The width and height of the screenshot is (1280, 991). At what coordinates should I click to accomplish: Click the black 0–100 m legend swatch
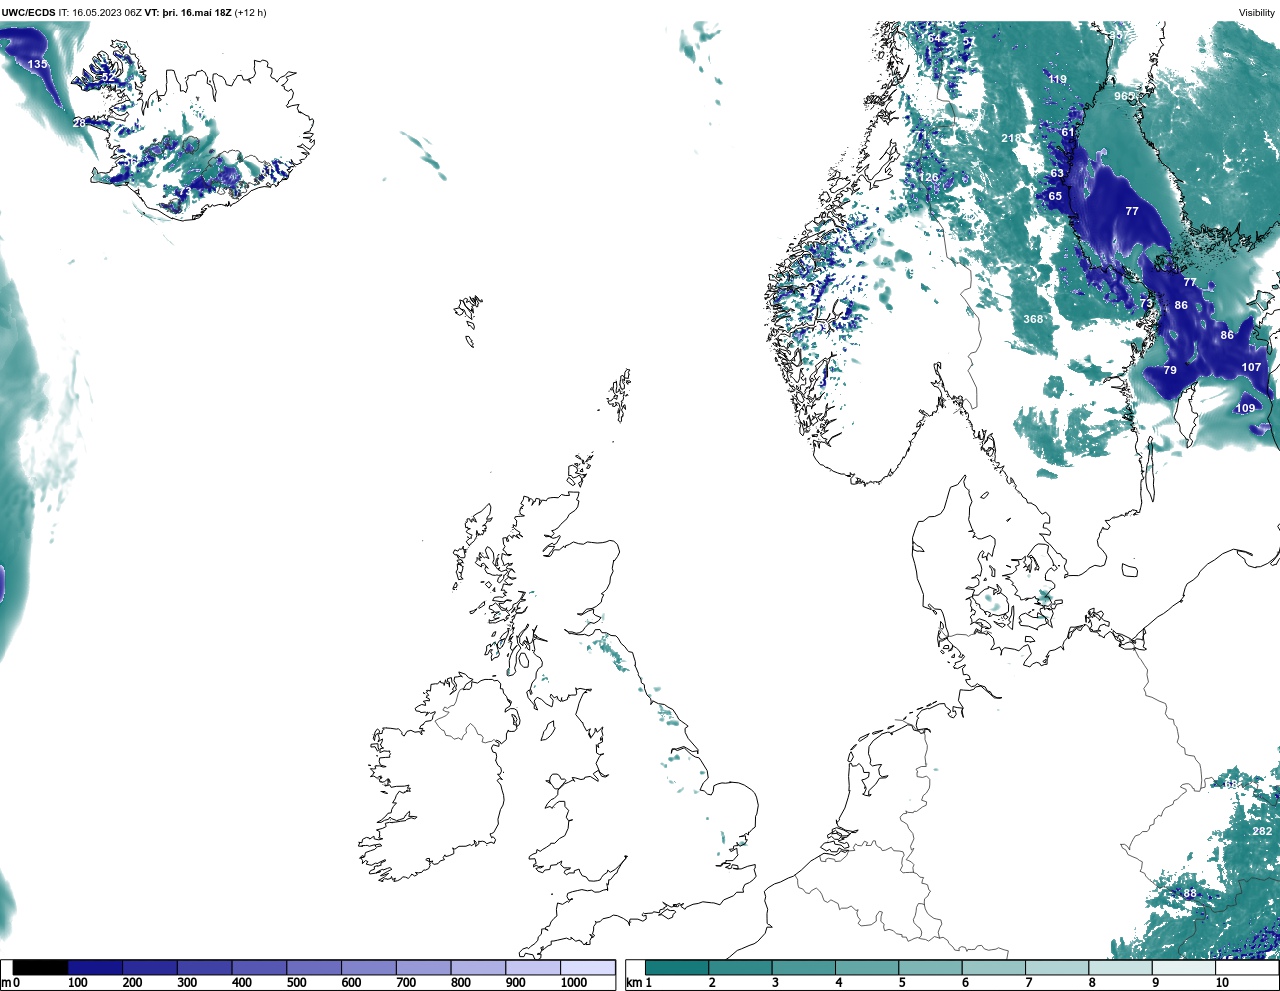tap(41, 967)
